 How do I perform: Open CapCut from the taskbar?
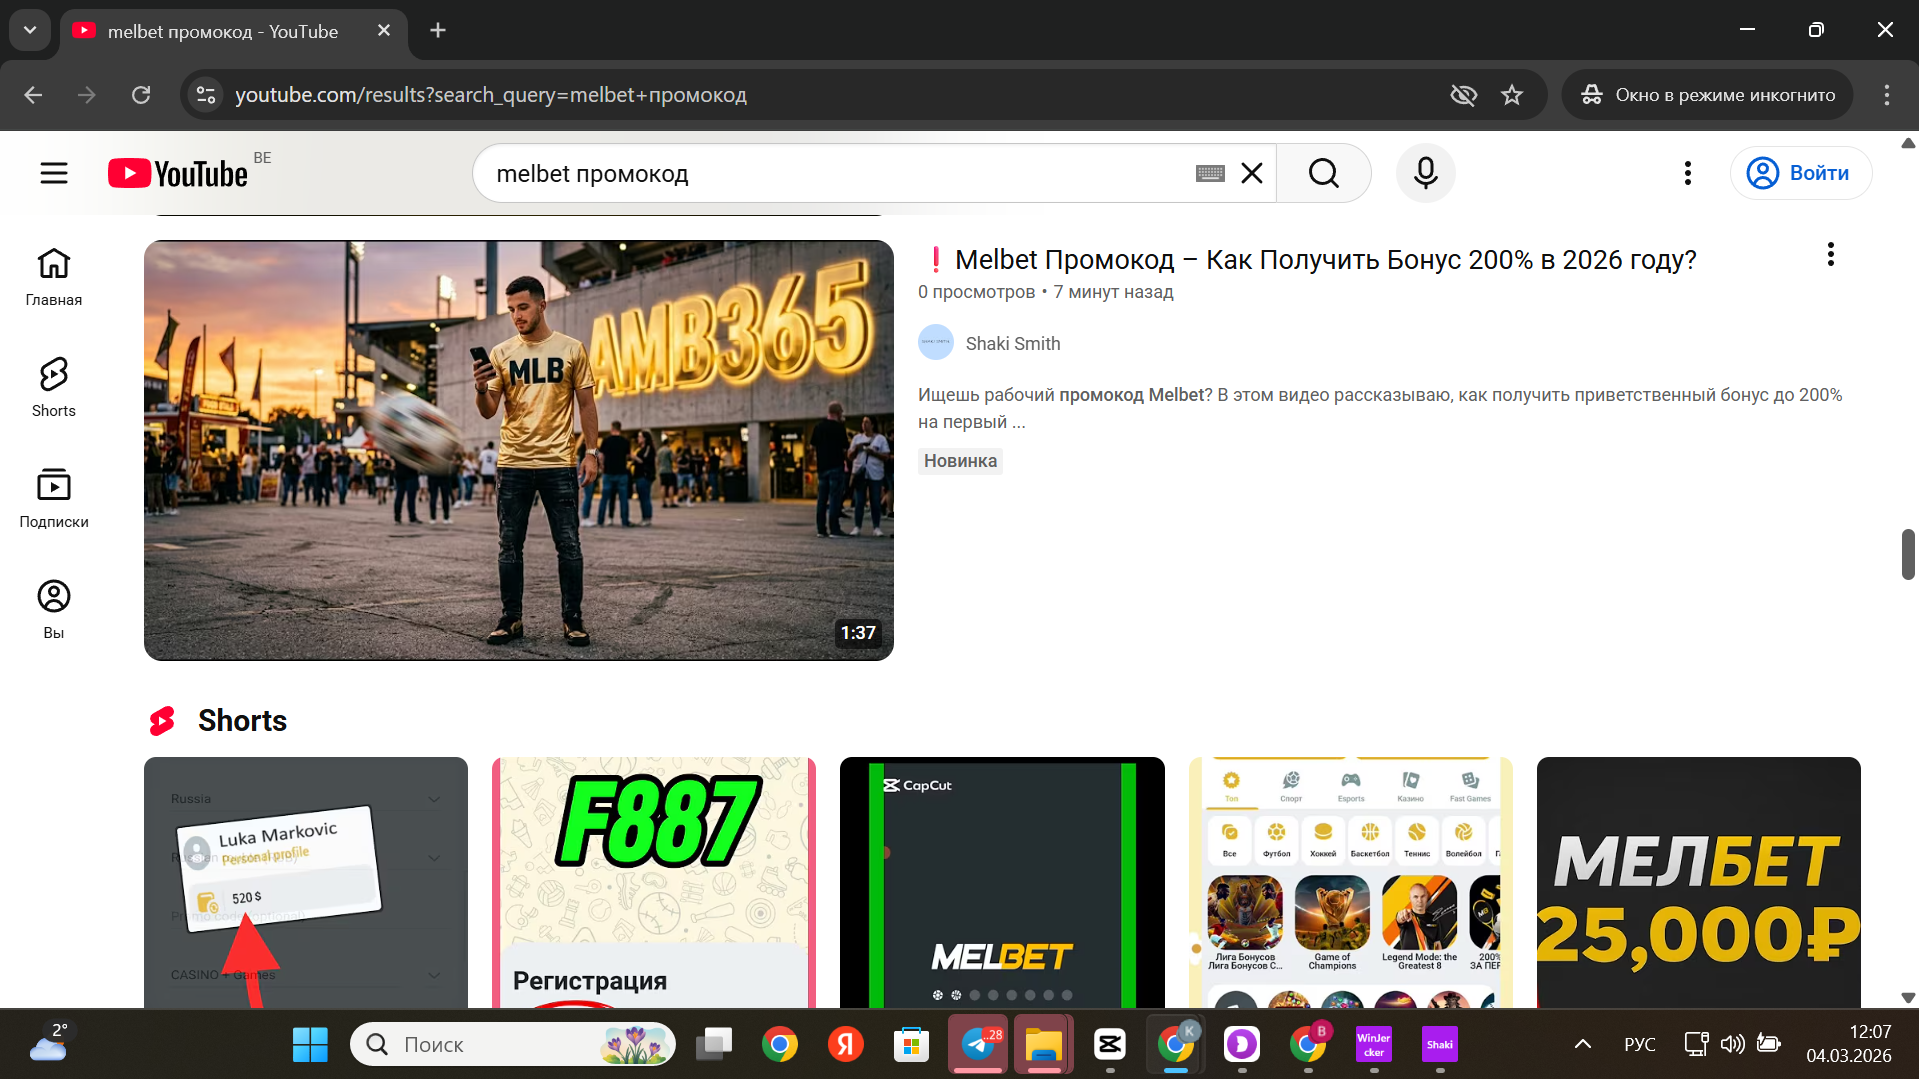pos(1110,1044)
